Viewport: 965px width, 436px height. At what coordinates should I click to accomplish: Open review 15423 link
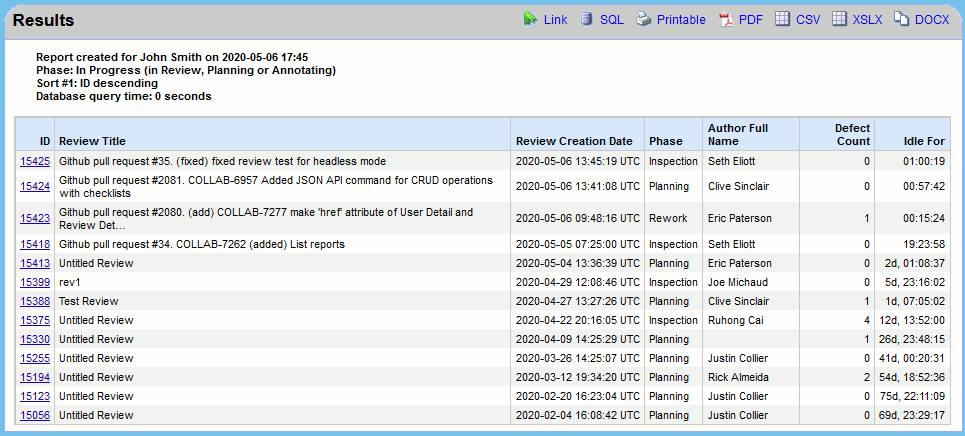(35, 218)
